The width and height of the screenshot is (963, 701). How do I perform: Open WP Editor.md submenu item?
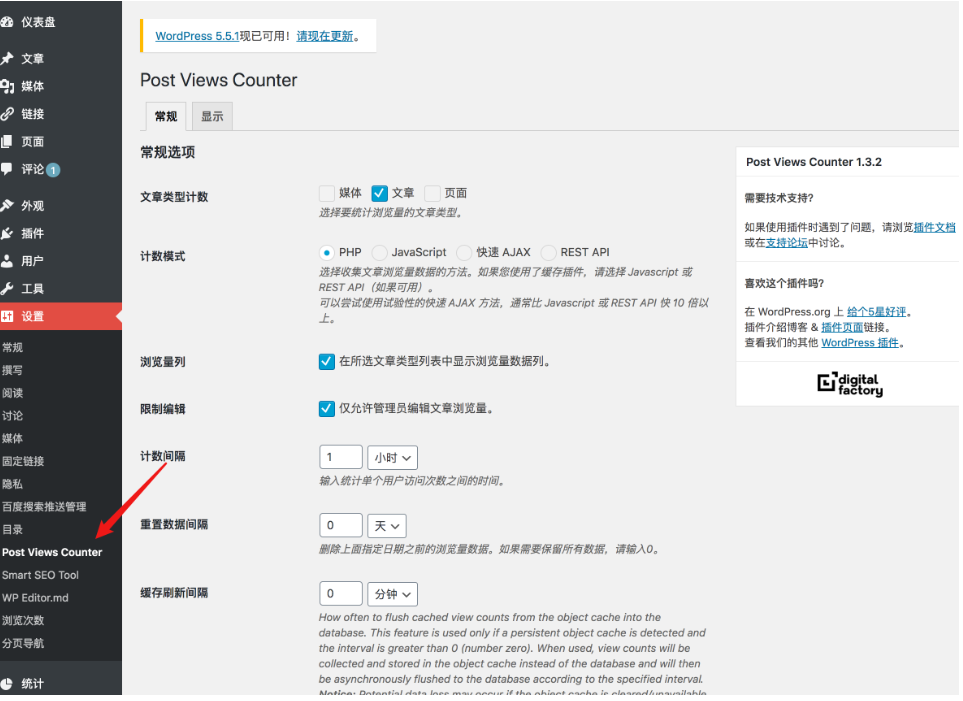click(x=36, y=598)
